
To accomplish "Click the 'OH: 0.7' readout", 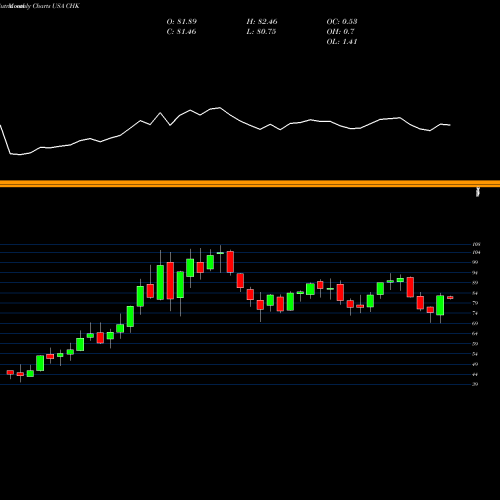I will (x=340, y=32).
